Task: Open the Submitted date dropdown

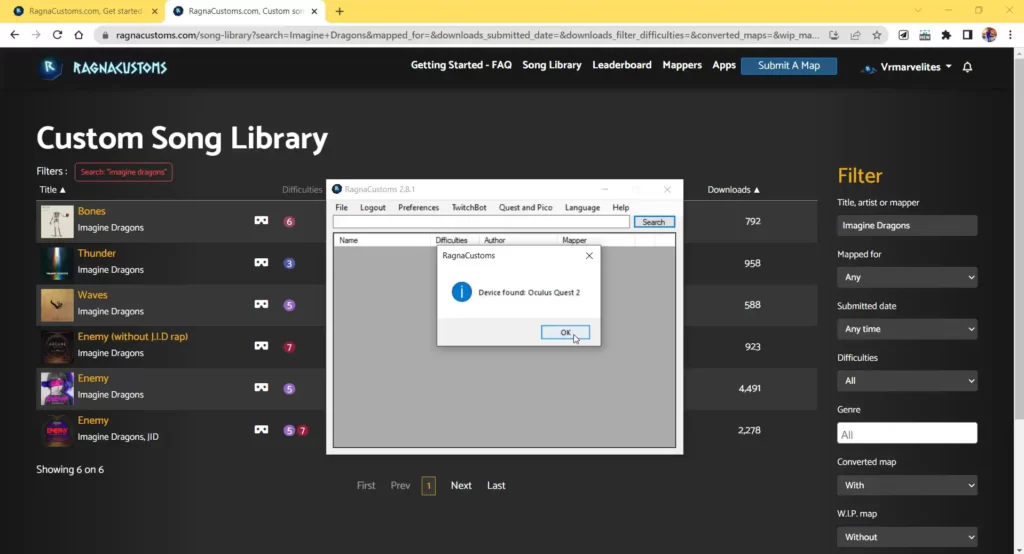Action: coord(907,329)
